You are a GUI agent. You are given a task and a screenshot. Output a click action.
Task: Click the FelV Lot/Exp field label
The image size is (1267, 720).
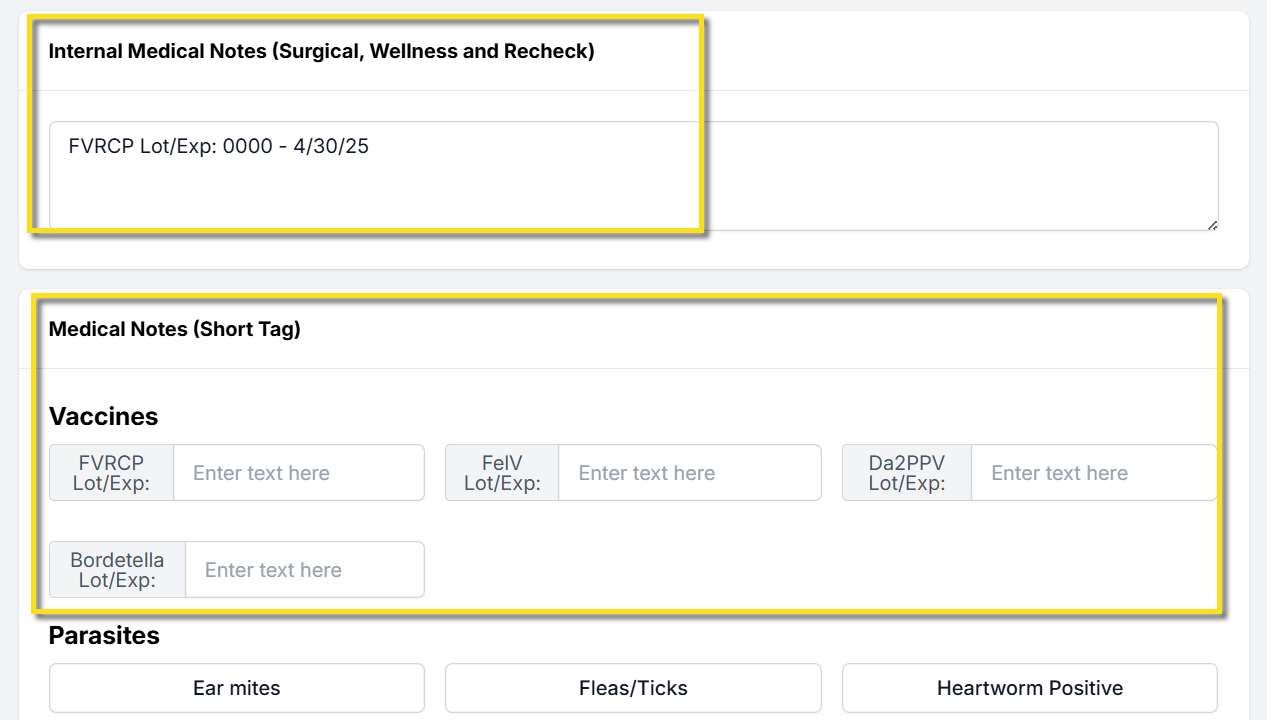pyautogui.click(x=502, y=473)
